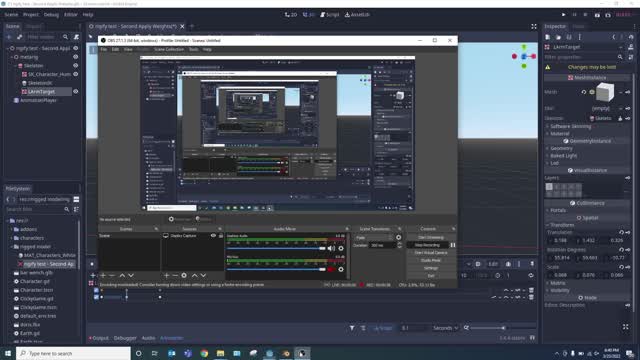Attach a script using Scene dock icon

[x=76, y=37]
